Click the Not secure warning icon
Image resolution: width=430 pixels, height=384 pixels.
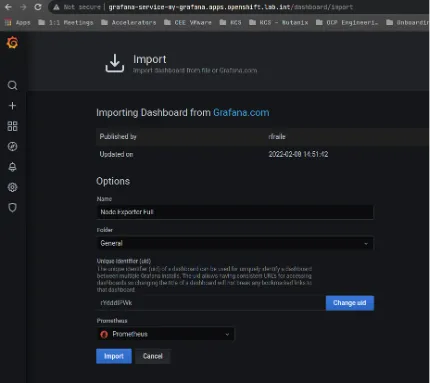tap(56, 7)
